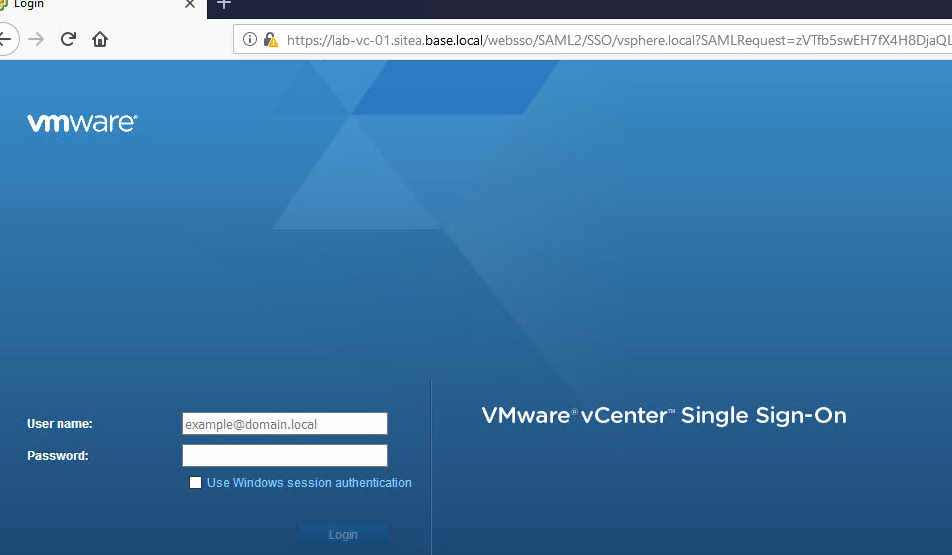The image size is (952, 555).
Task: Enable Use Windows session authentication checkbox
Action: [x=196, y=483]
